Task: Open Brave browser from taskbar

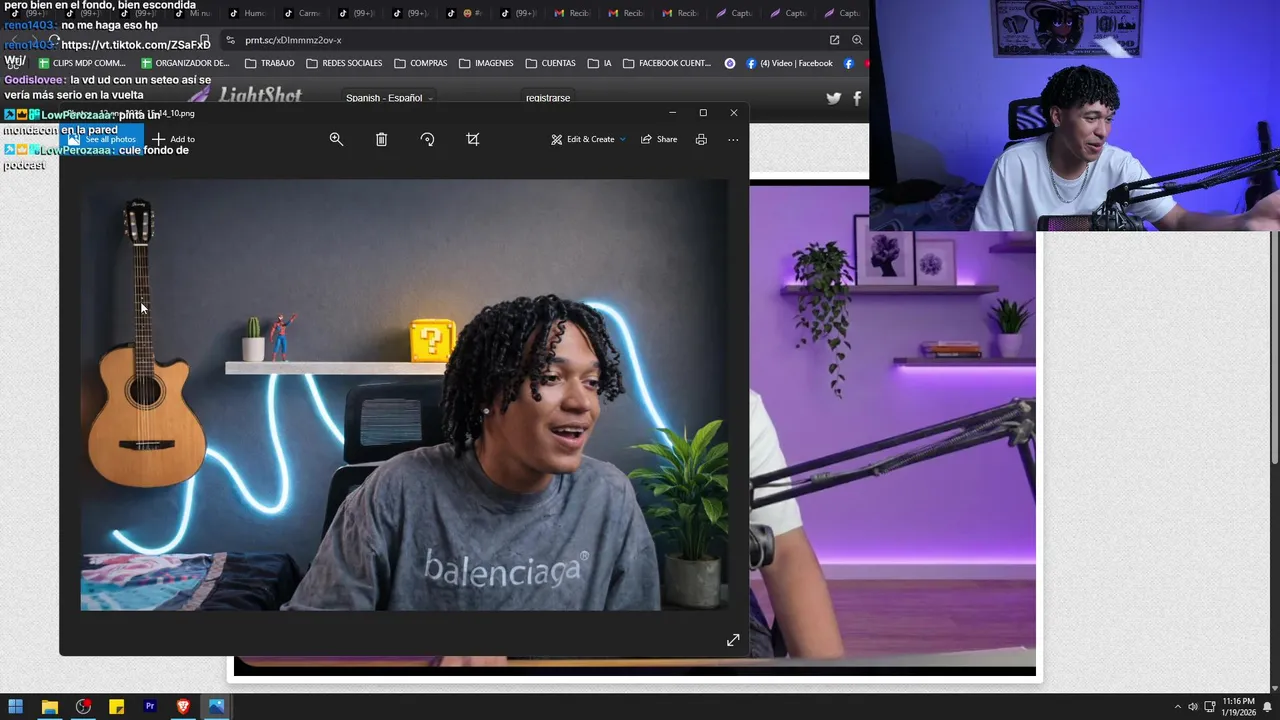Action: pyautogui.click(x=183, y=706)
